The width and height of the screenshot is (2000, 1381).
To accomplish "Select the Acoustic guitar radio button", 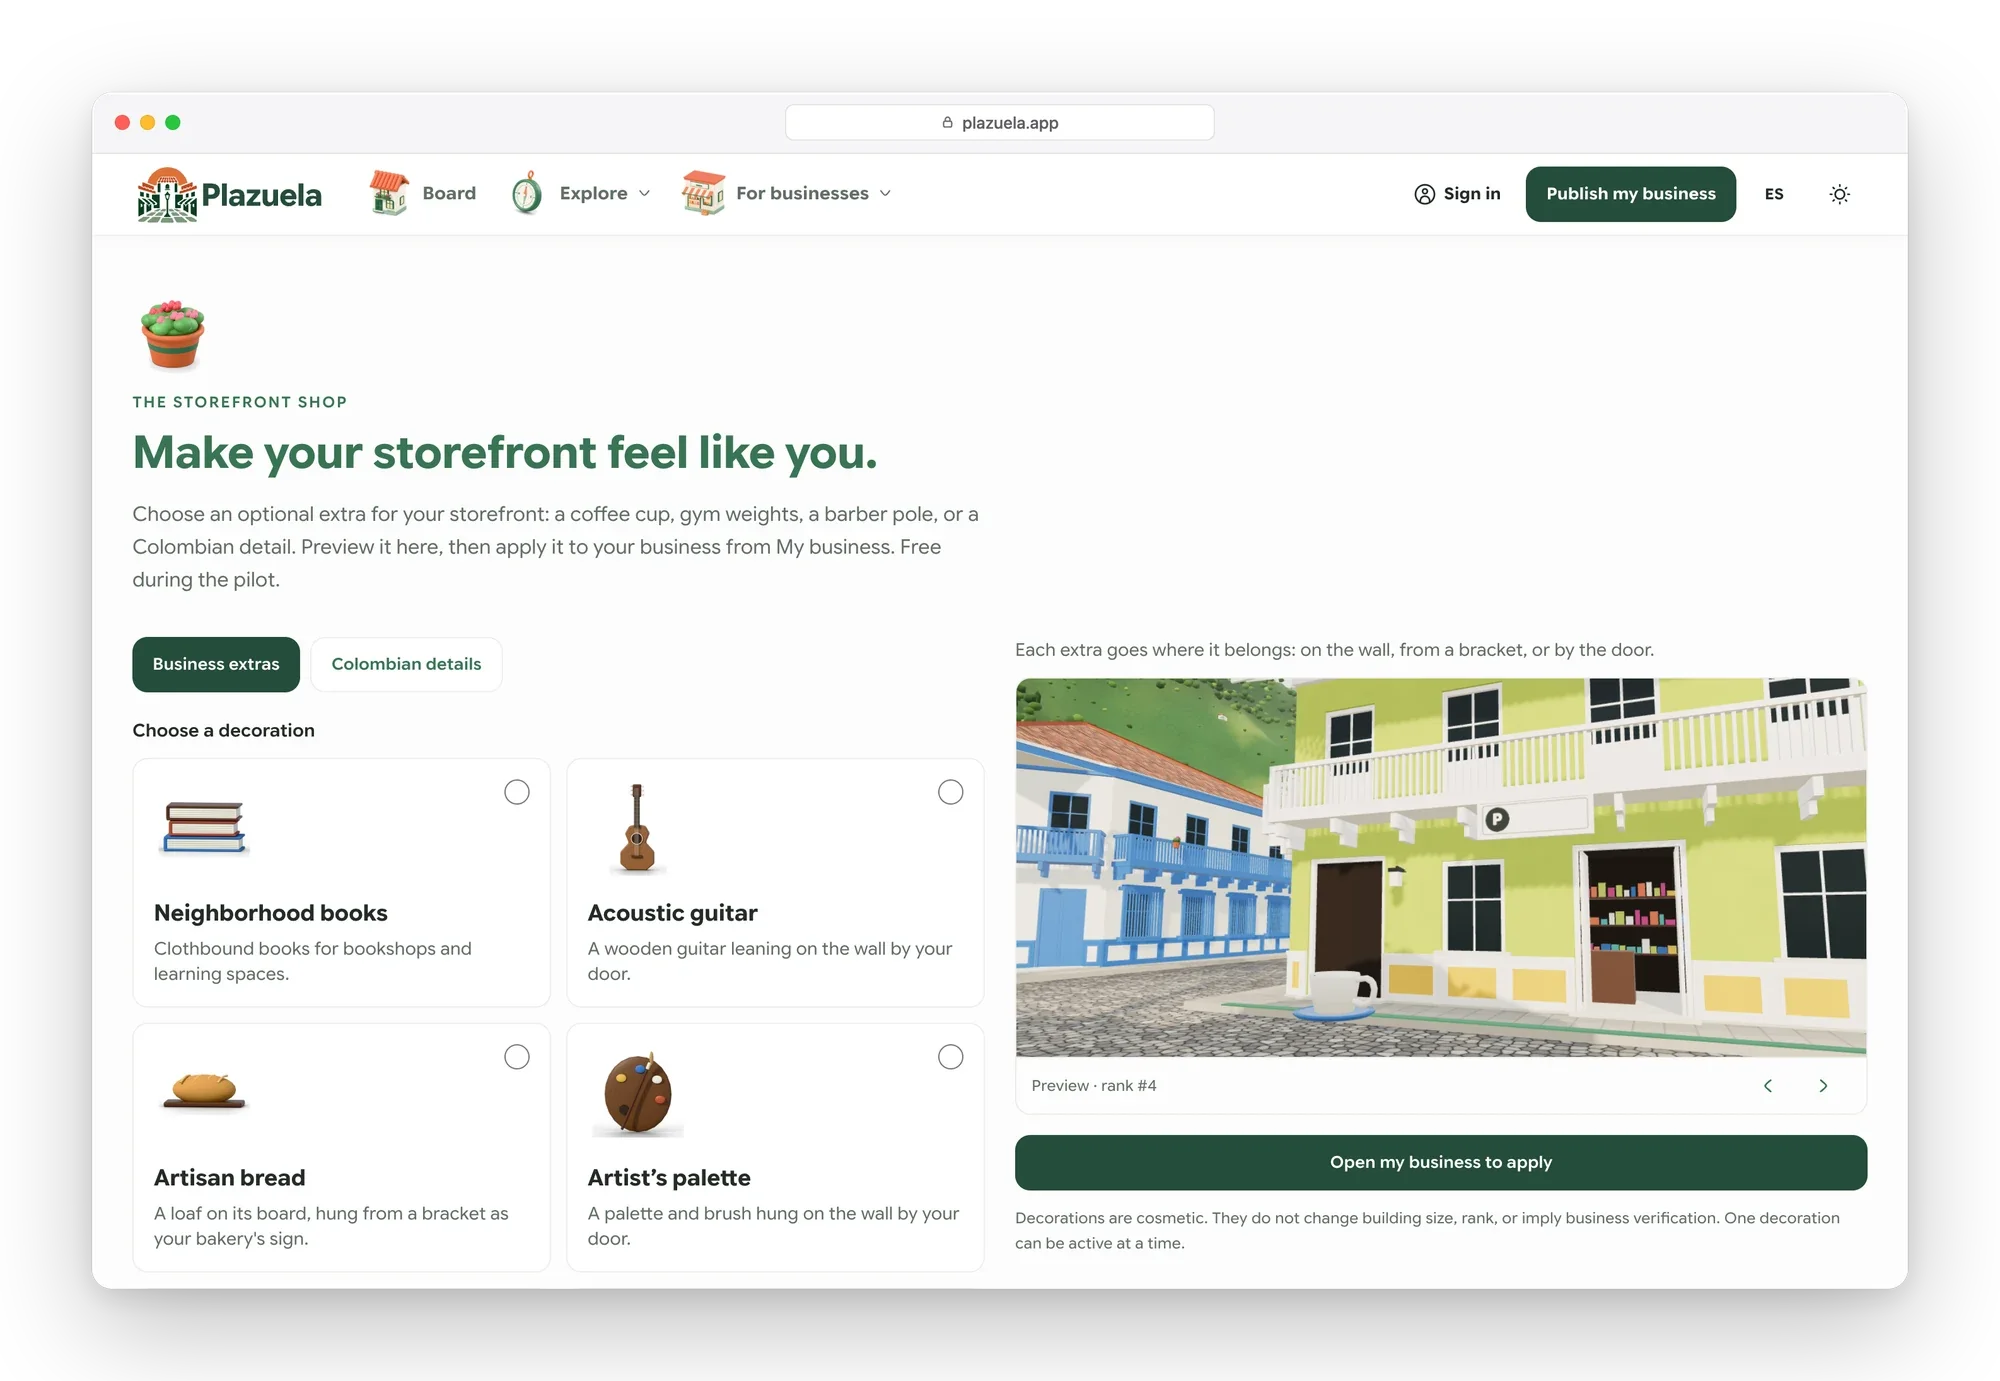I will click(x=951, y=792).
